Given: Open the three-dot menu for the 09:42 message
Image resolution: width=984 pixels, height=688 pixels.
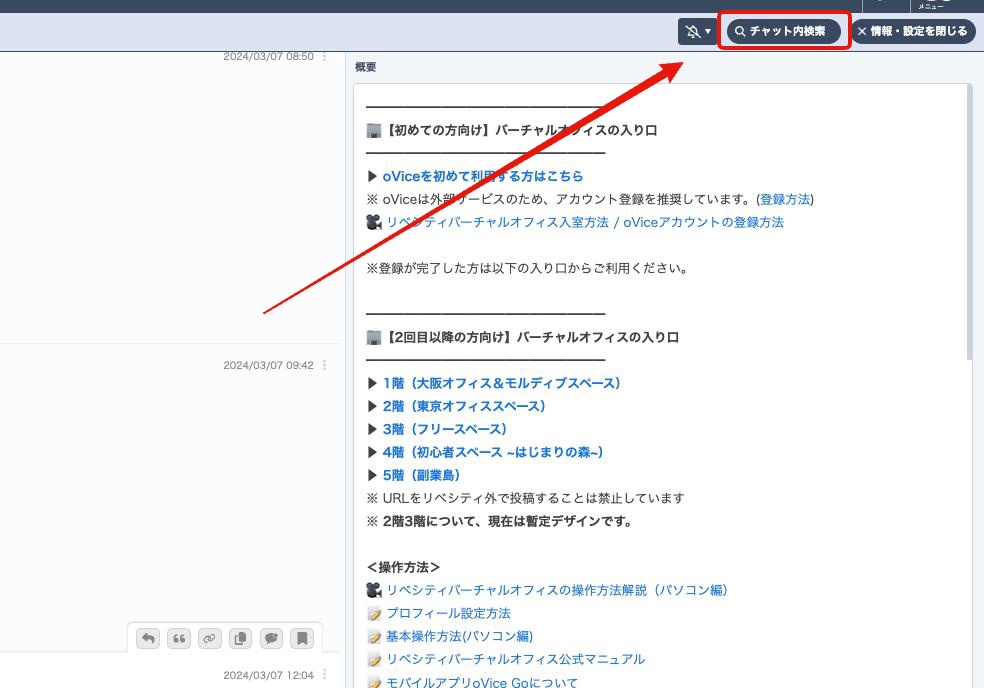Looking at the screenshot, I should (x=324, y=366).
